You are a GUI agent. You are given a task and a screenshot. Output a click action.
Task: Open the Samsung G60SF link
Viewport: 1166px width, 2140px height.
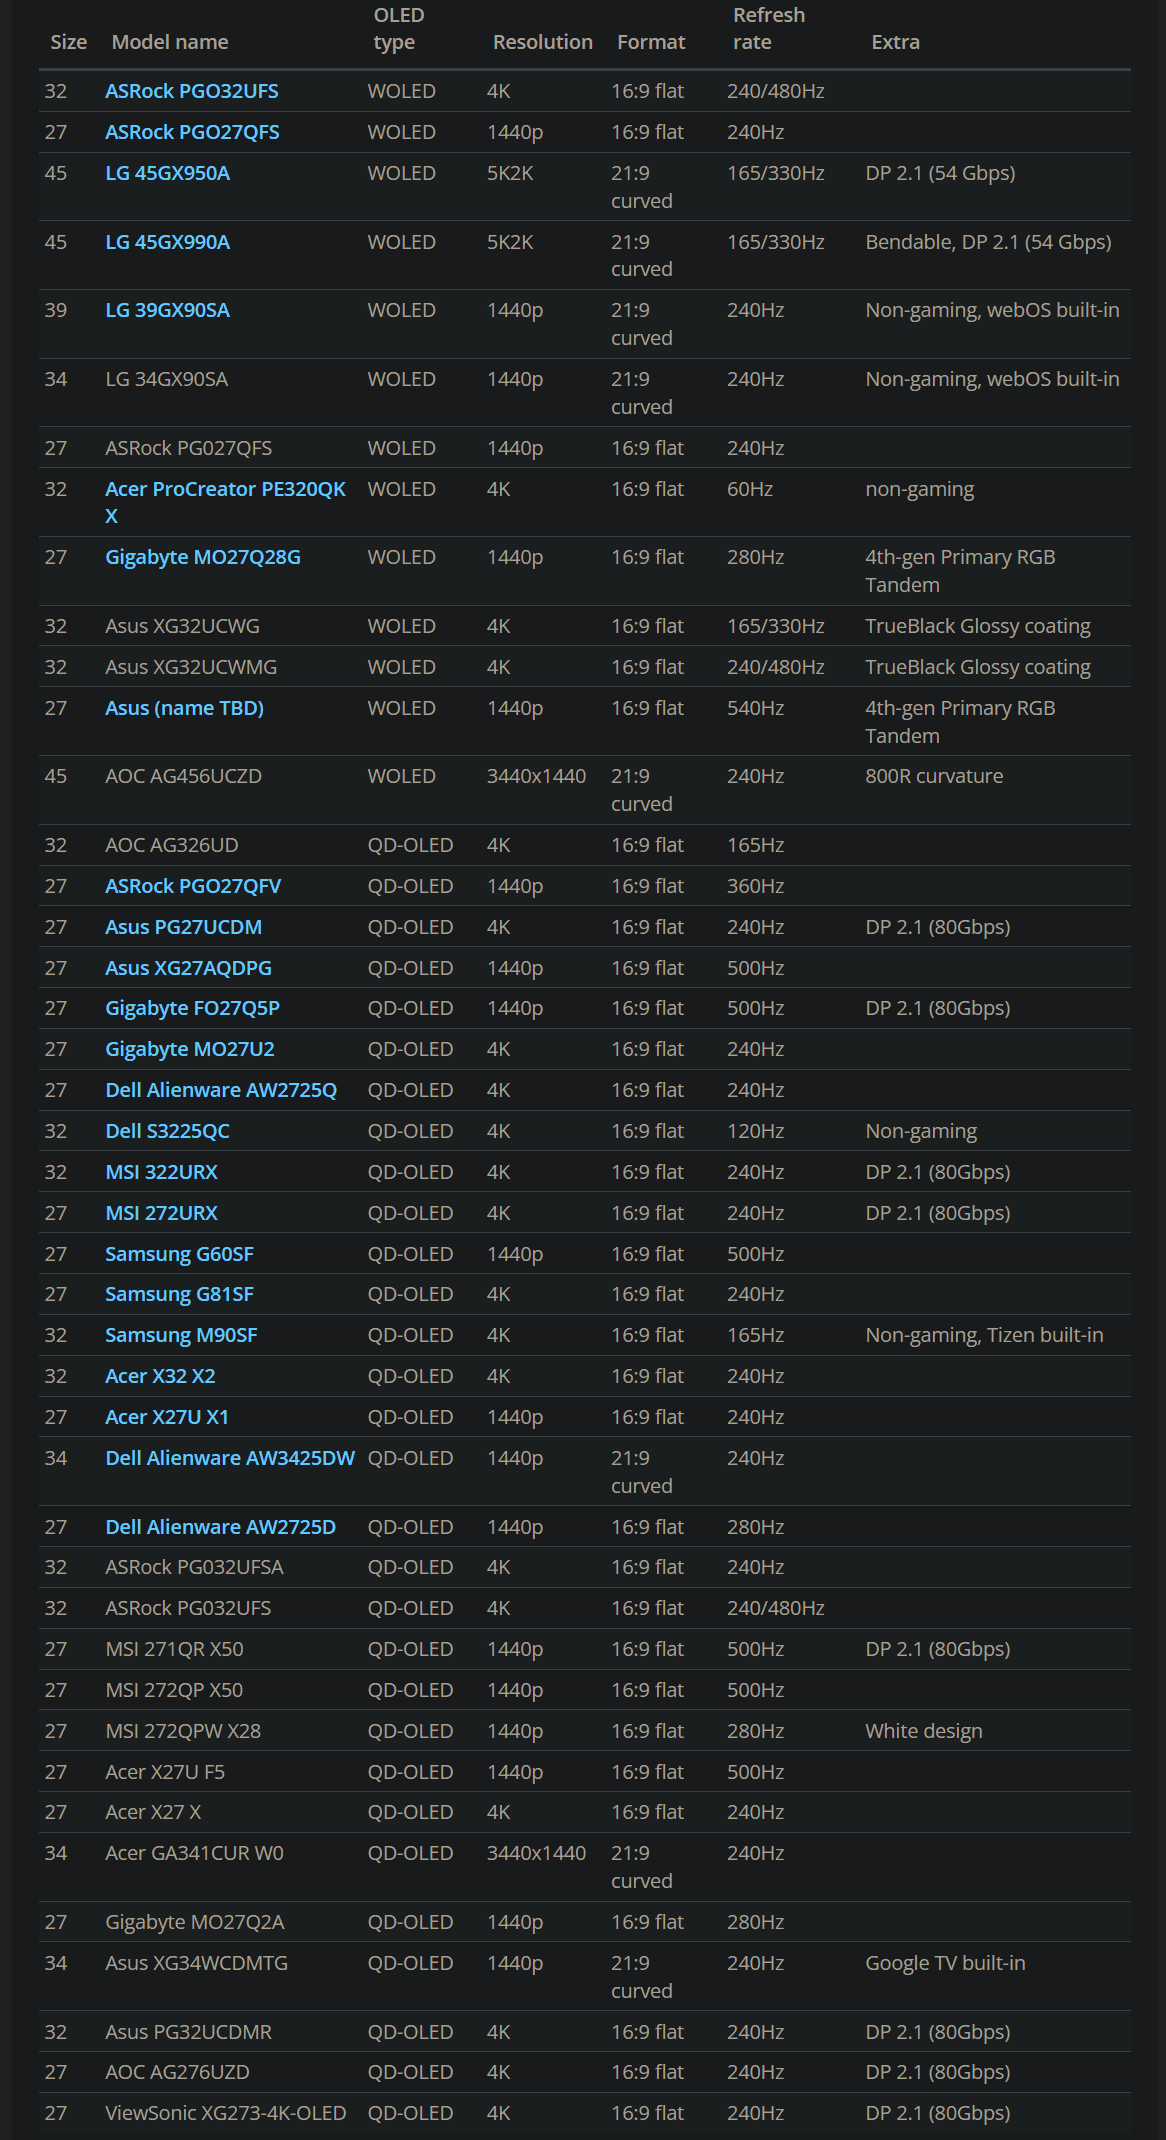point(180,1254)
